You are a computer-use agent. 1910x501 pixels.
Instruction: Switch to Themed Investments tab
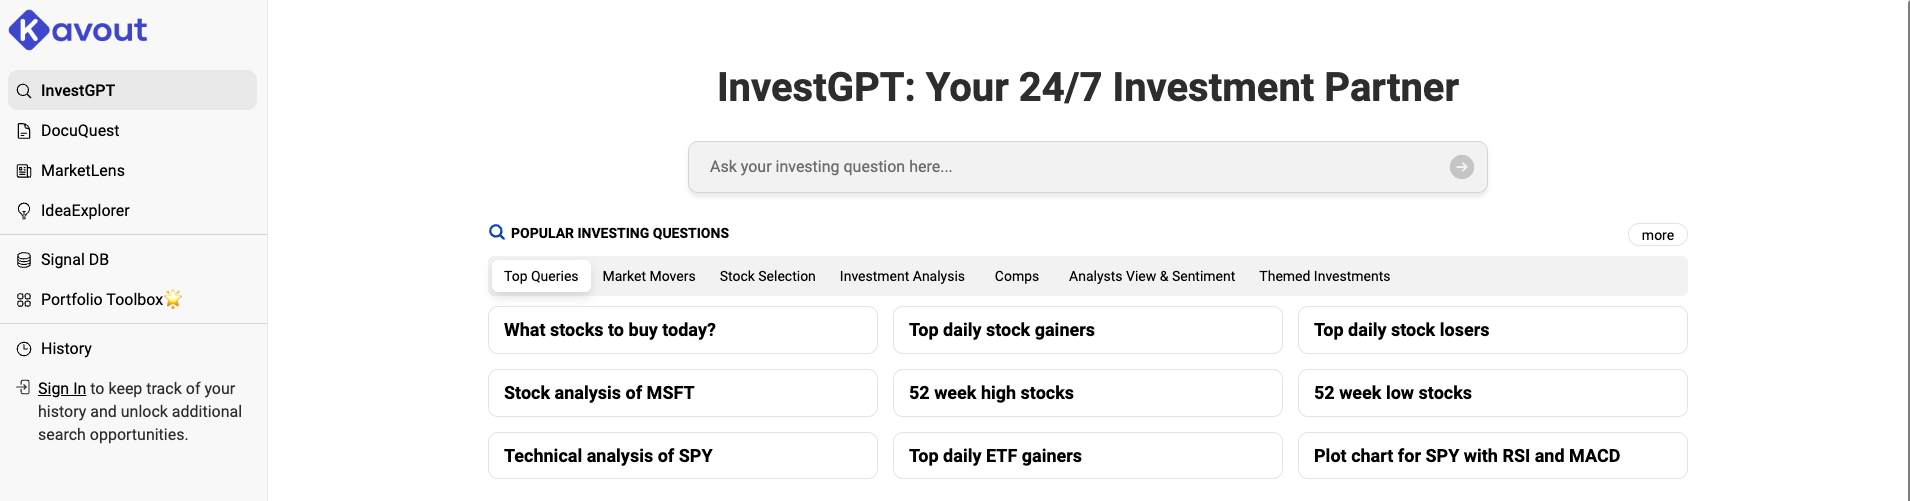coord(1324,276)
